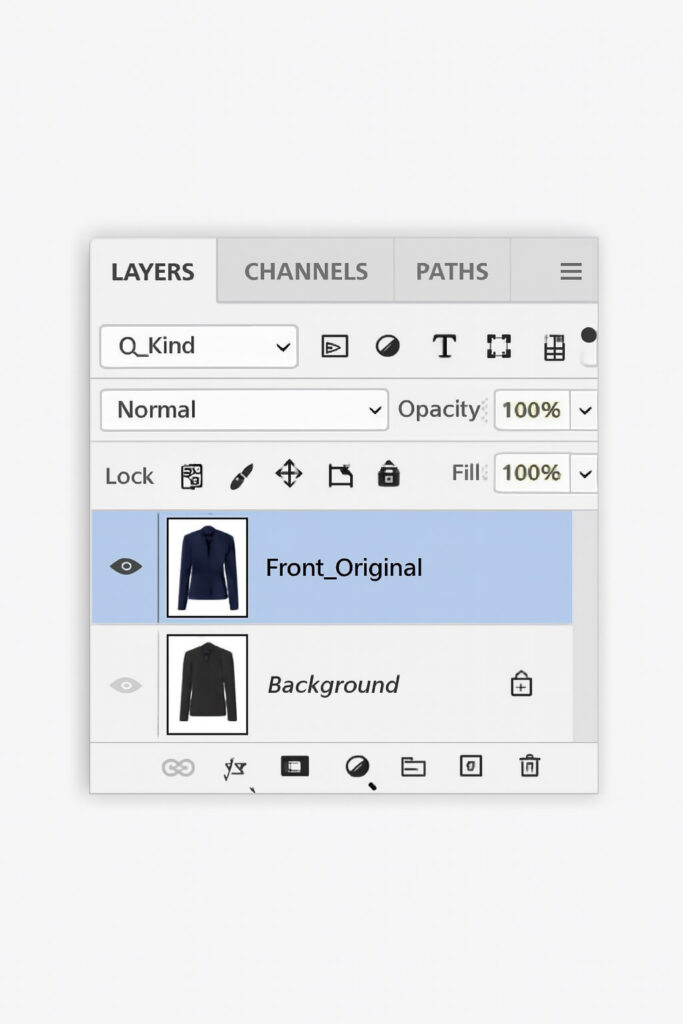
Task: Switch to the Channels tab
Action: [305, 272]
